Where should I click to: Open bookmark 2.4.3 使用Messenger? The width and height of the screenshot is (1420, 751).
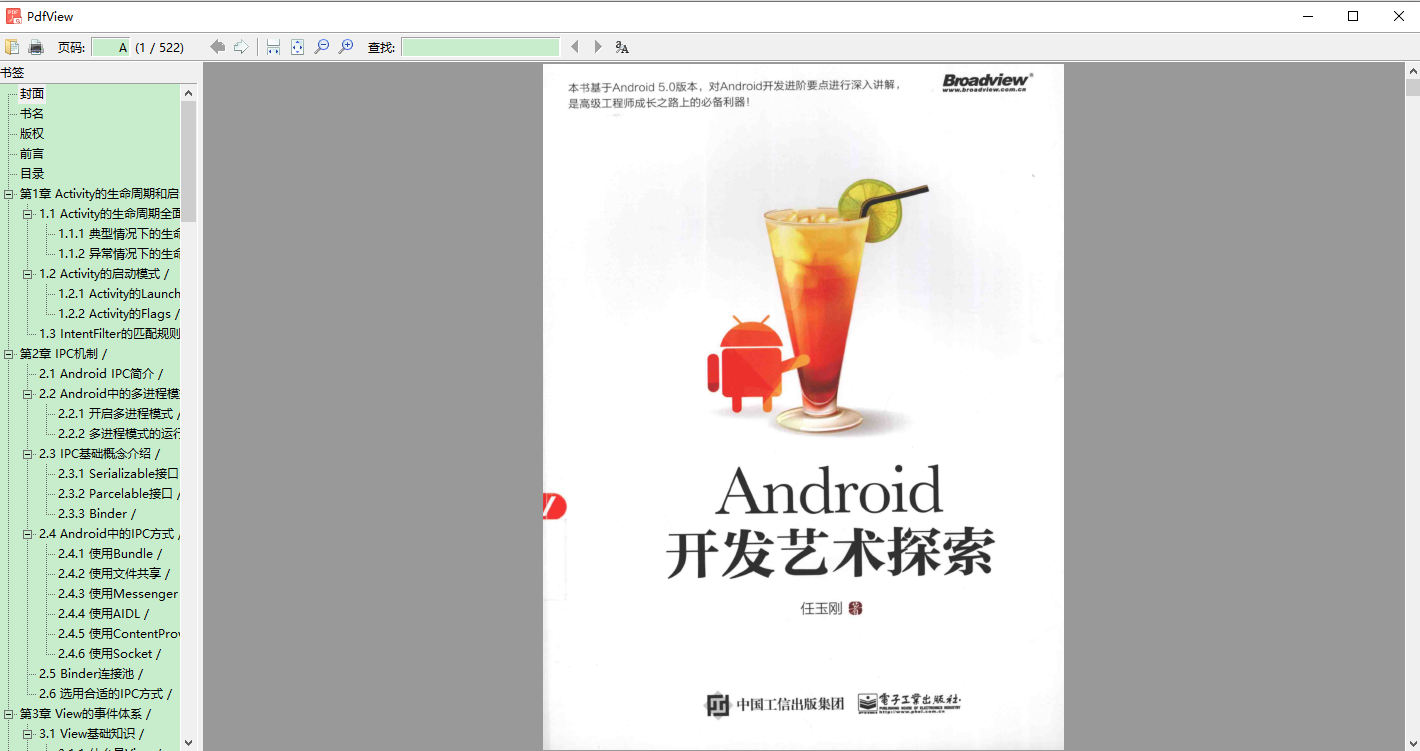coord(119,594)
